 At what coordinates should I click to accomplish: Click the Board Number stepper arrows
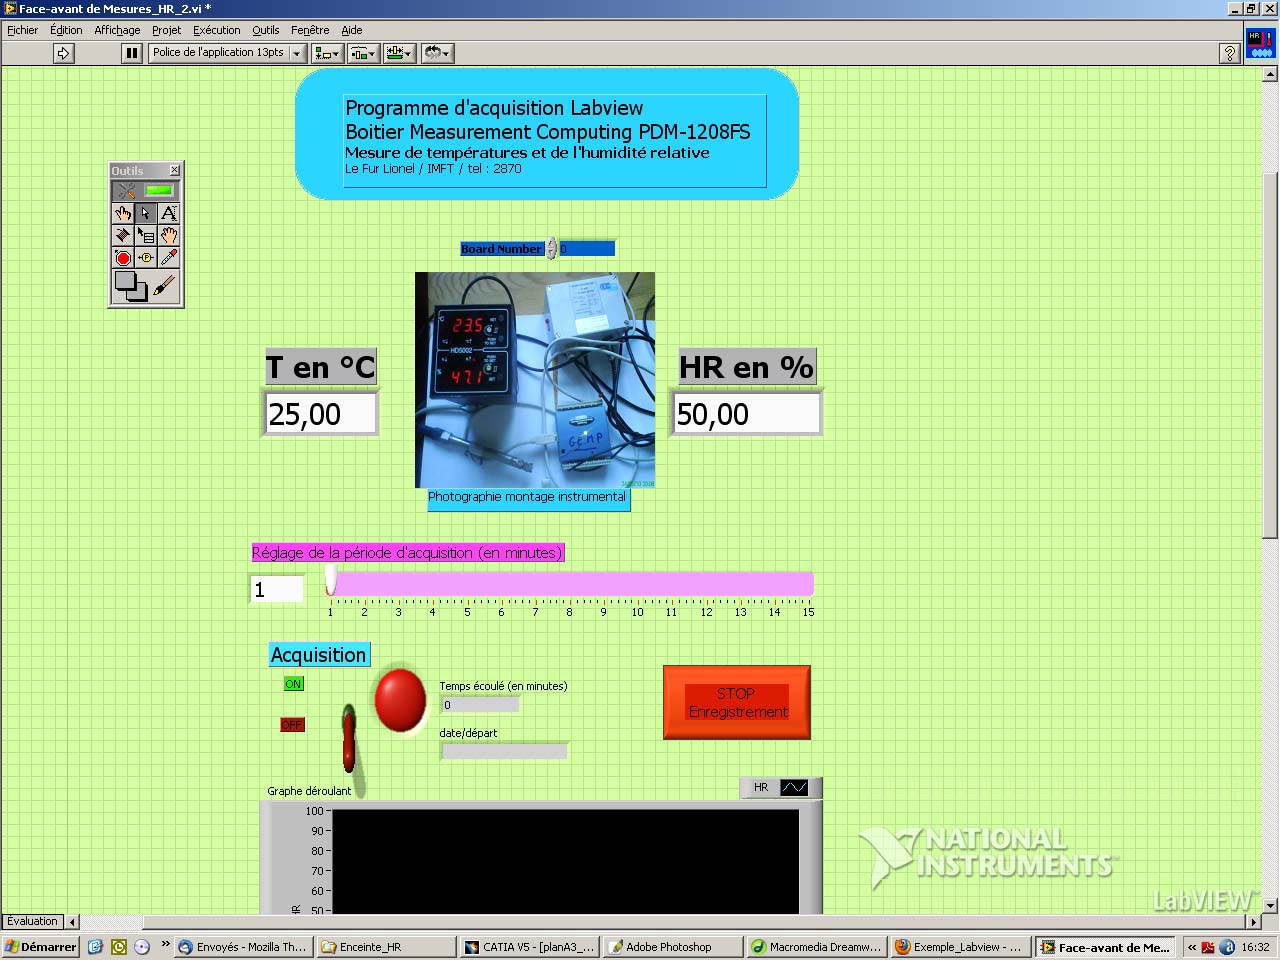coord(551,249)
